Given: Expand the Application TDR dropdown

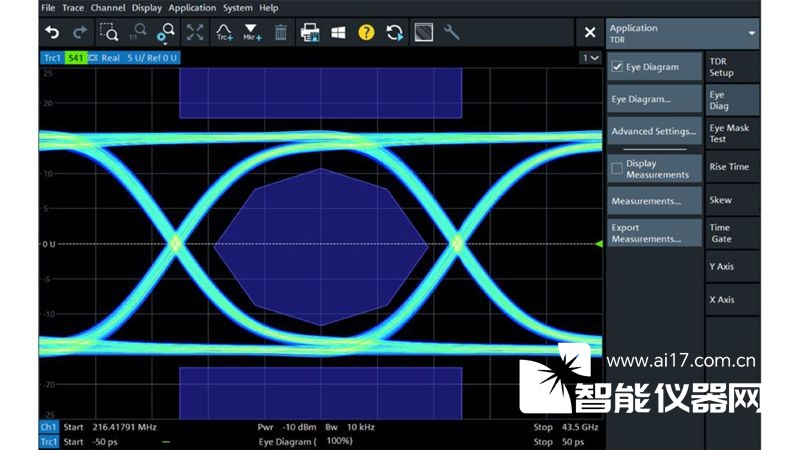Looking at the screenshot, I should coord(682,33).
